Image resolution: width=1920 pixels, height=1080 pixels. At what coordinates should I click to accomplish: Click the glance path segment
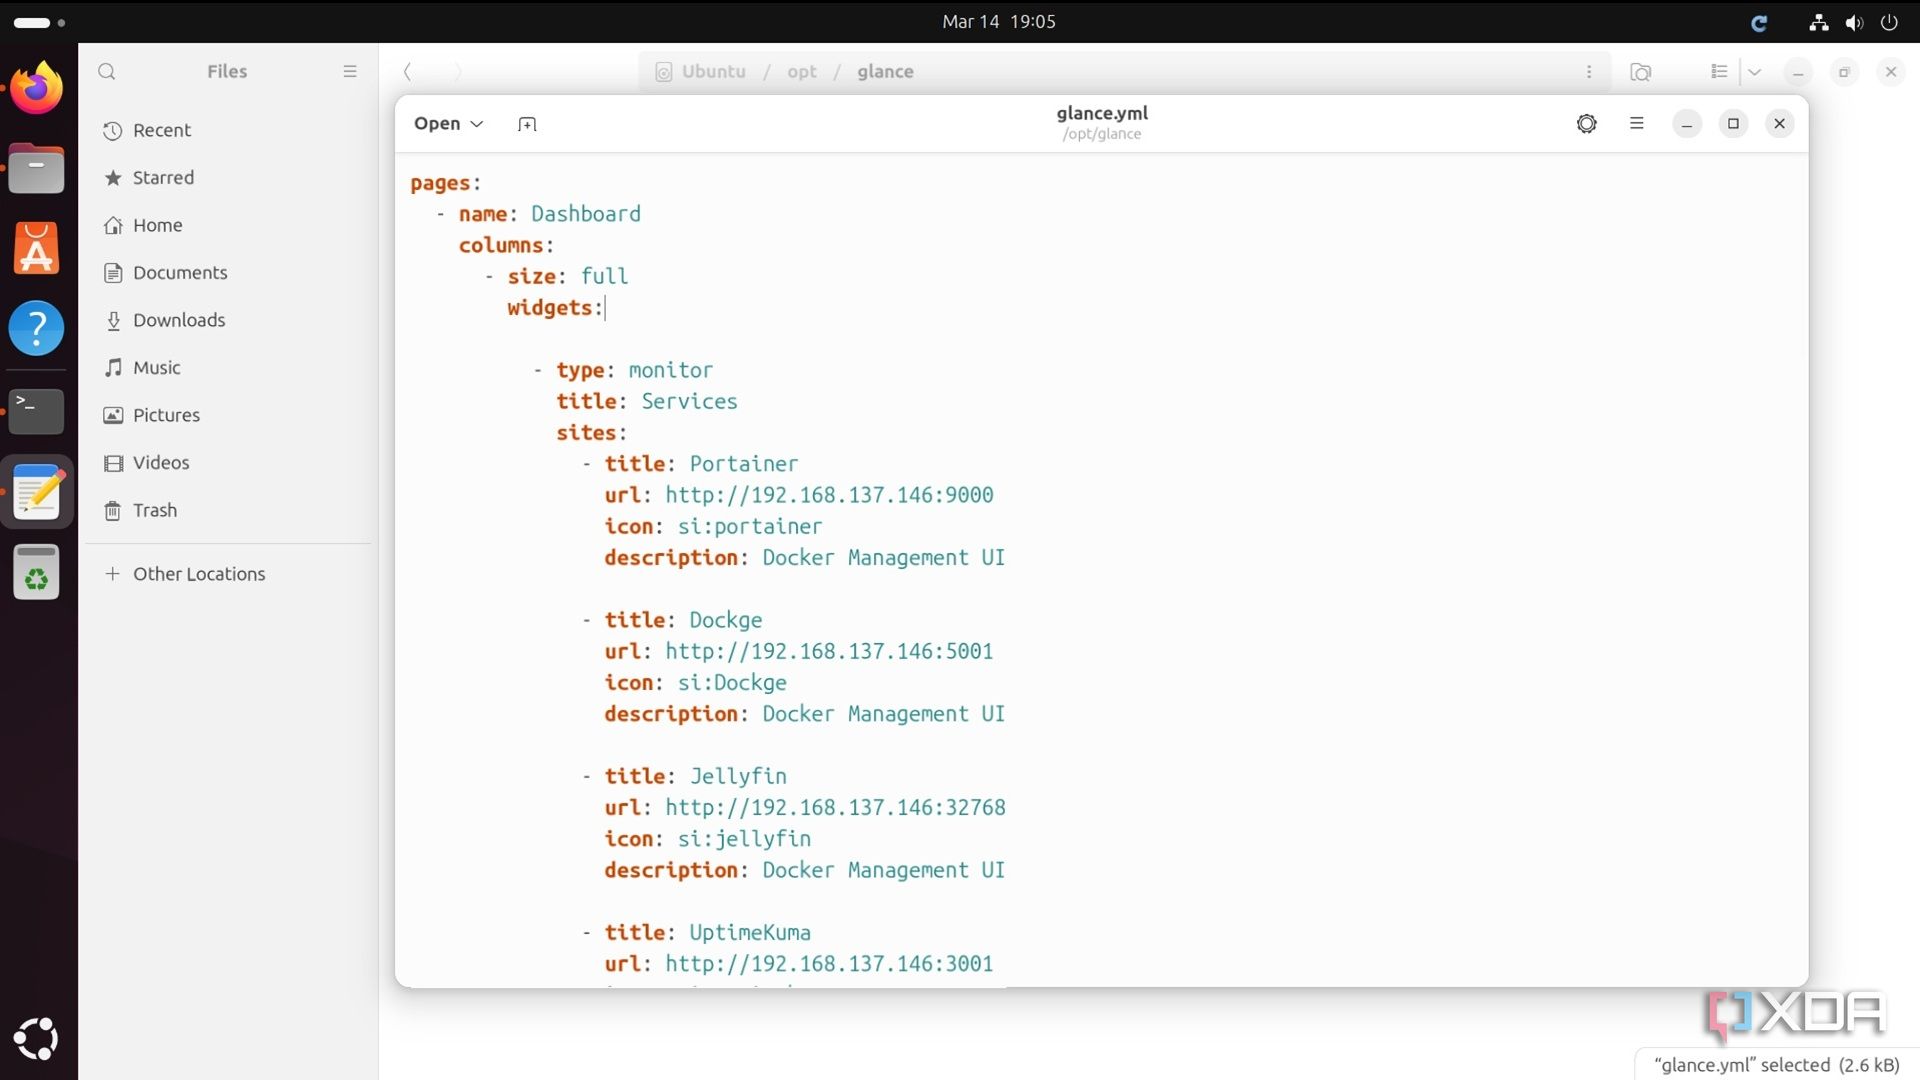pos(885,72)
